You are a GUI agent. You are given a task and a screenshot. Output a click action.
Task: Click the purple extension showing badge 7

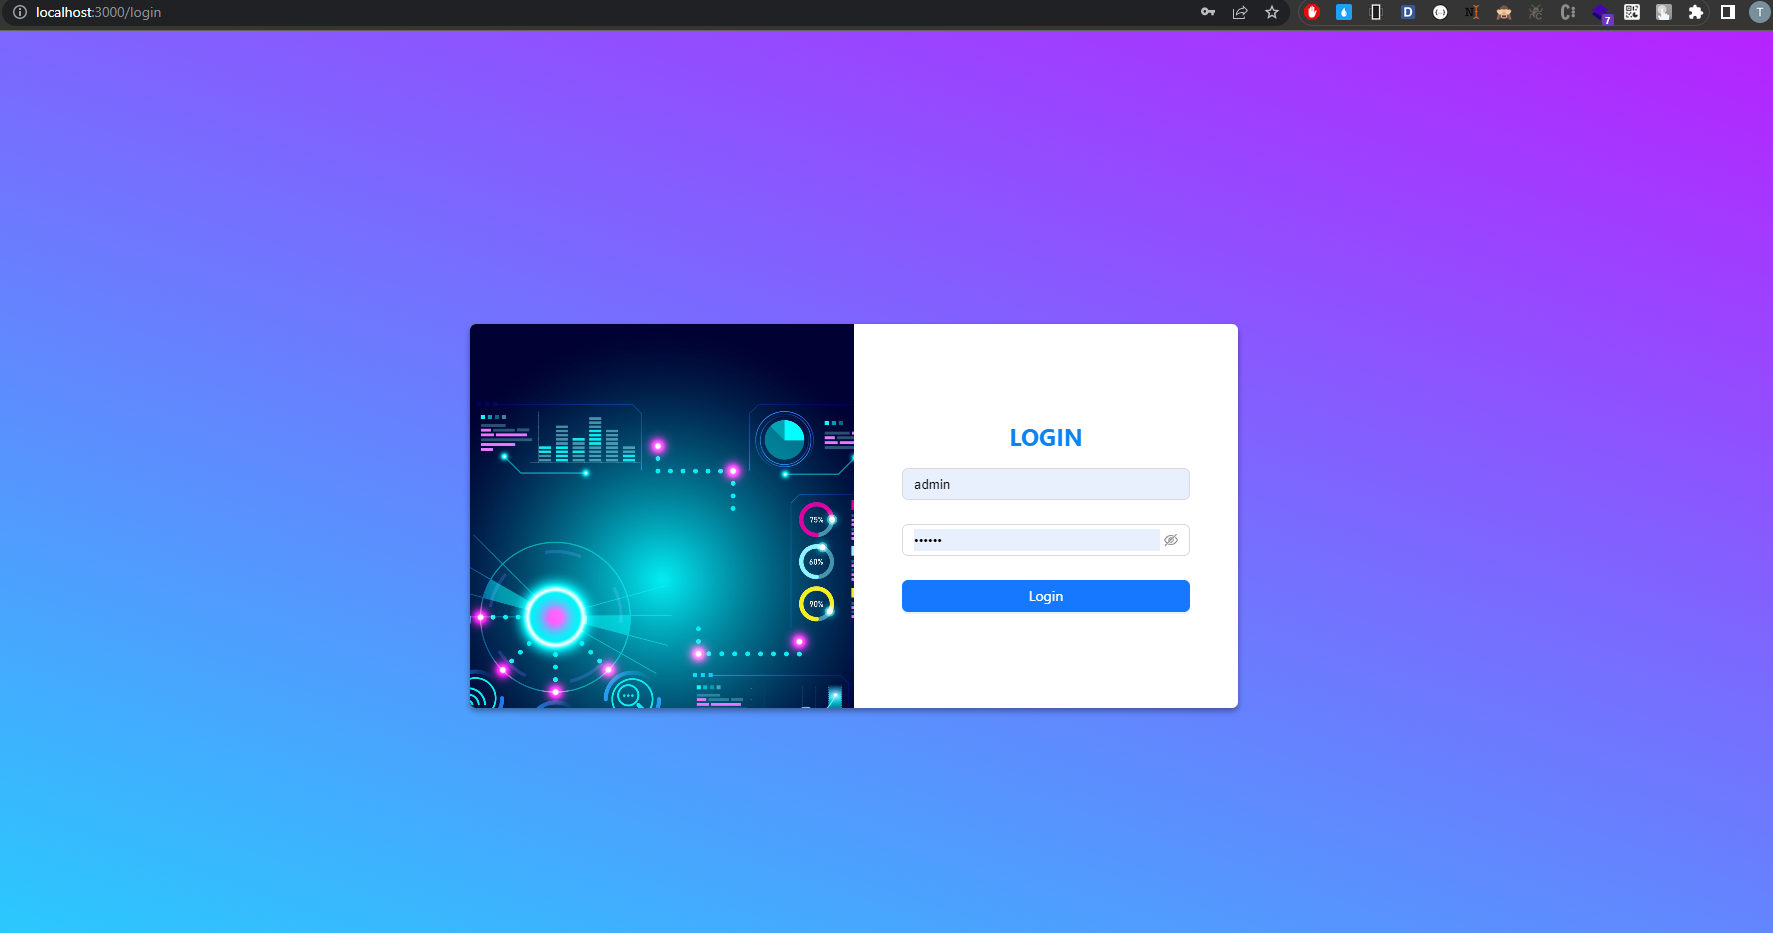click(x=1600, y=13)
